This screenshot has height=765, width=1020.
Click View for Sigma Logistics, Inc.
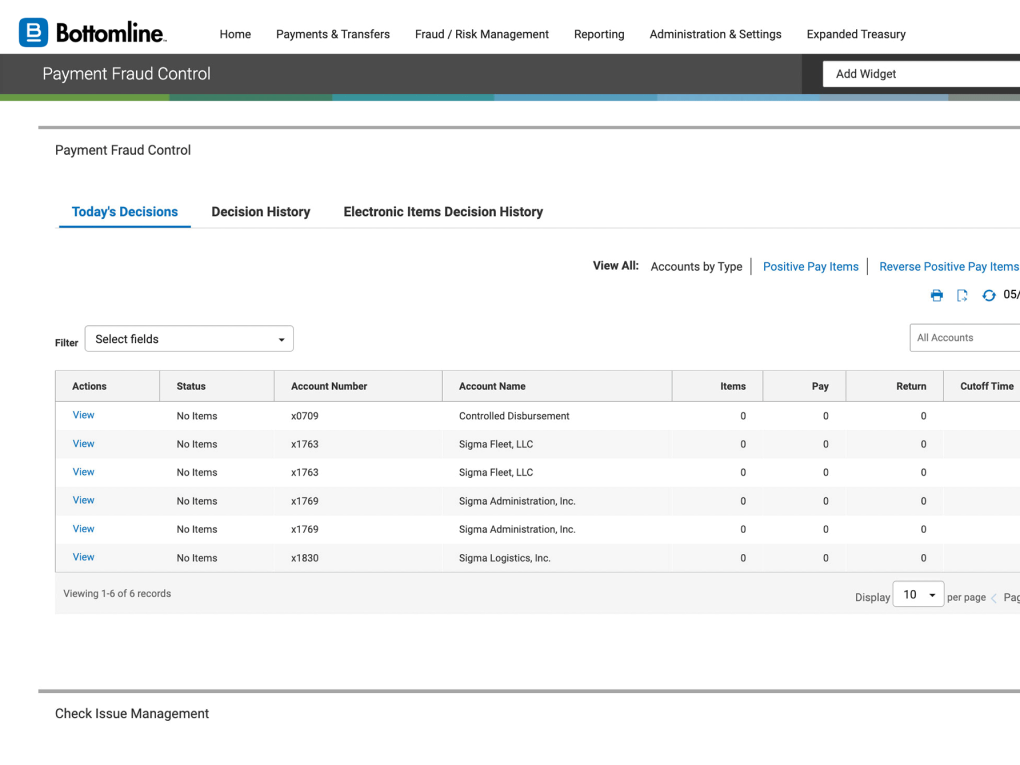click(x=83, y=557)
